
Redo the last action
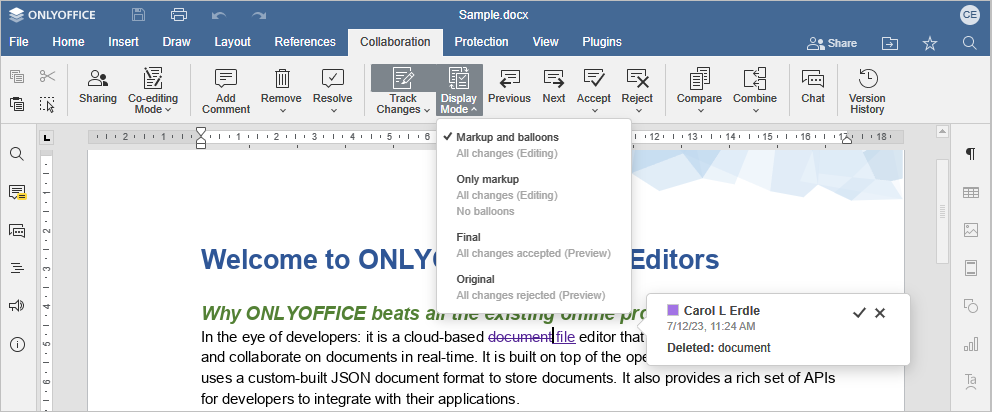pos(258,15)
